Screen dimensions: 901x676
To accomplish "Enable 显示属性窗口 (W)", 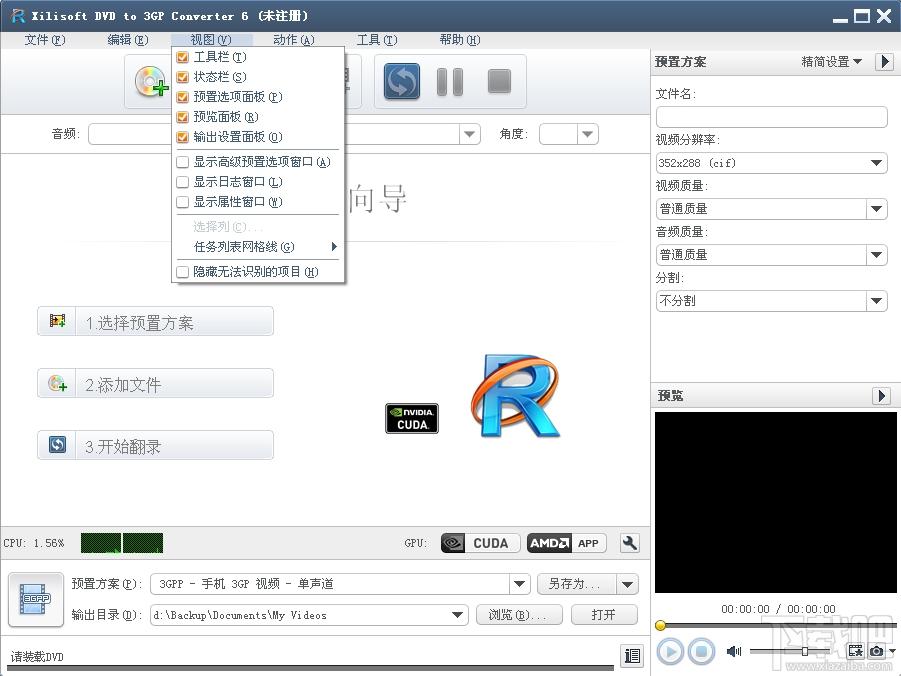I will [x=183, y=202].
